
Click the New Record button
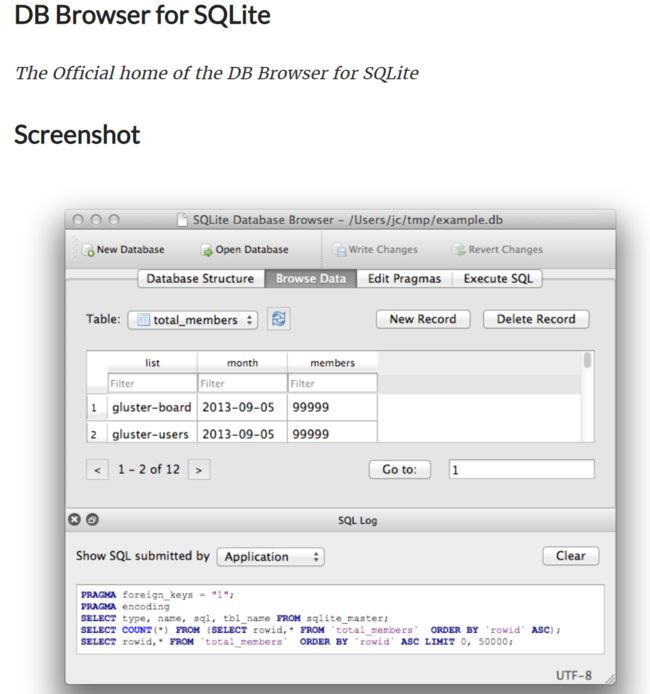pyautogui.click(x=423, y=319)
